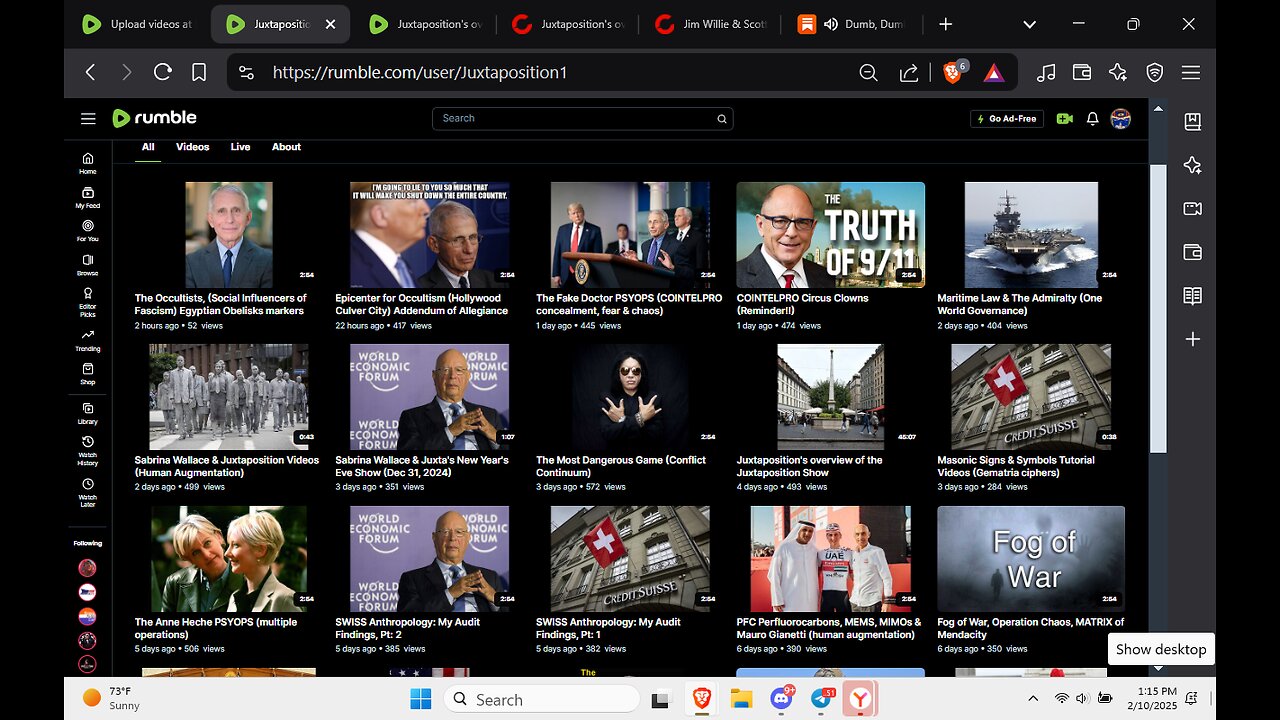The width and height of the screenshot is (1280, 720).
Task: Open Browse in sidebar
Action: (88, 265)
